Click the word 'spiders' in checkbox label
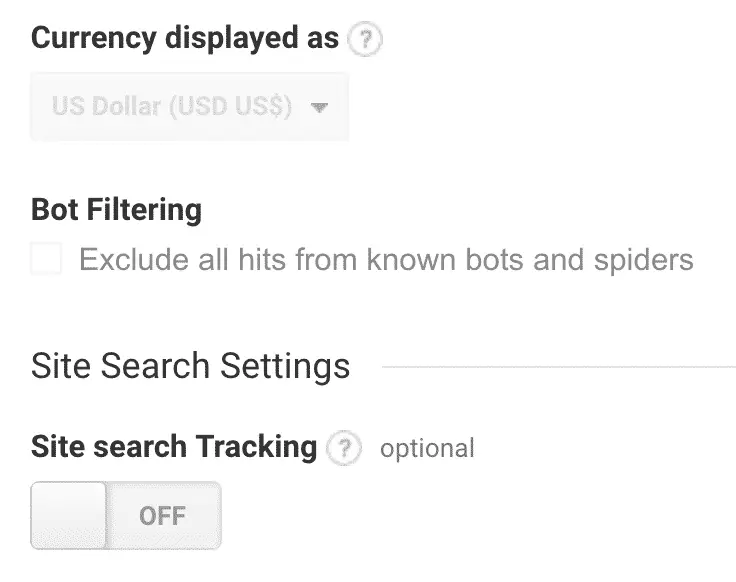736x582 pixels. [x=644, y=260]
